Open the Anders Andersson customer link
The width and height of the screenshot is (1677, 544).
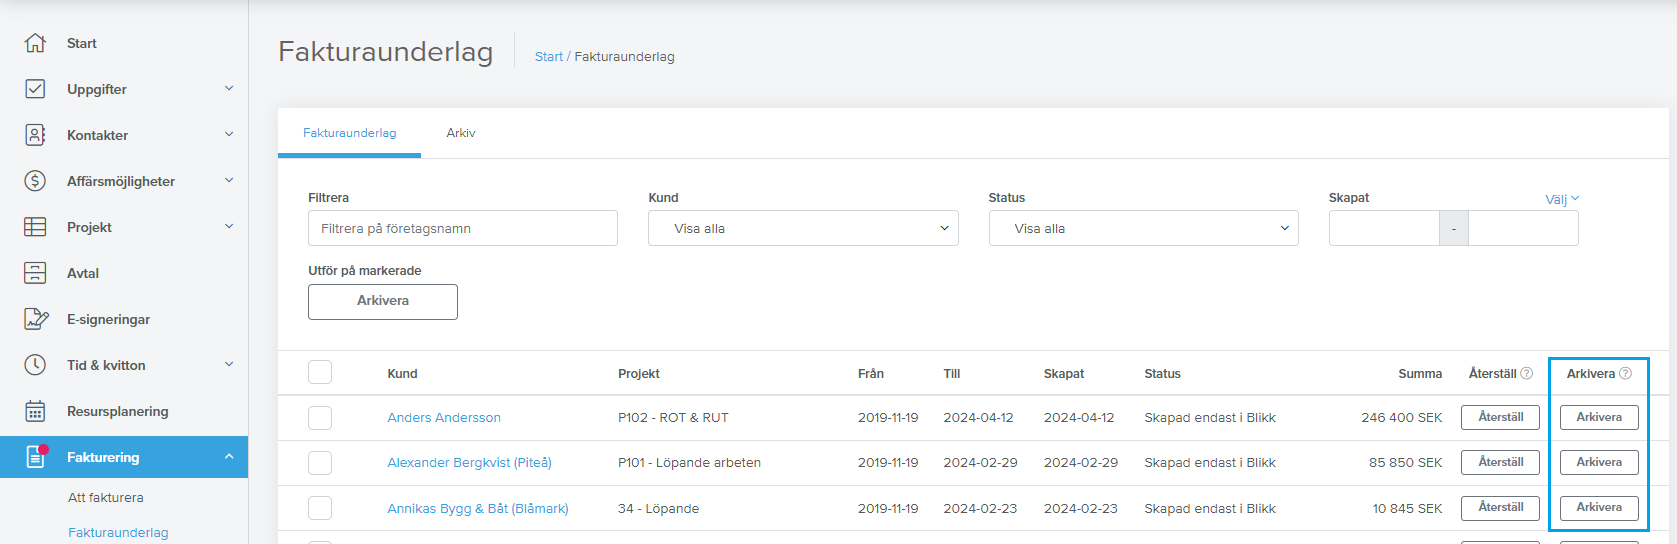click(x=444, y=418)
